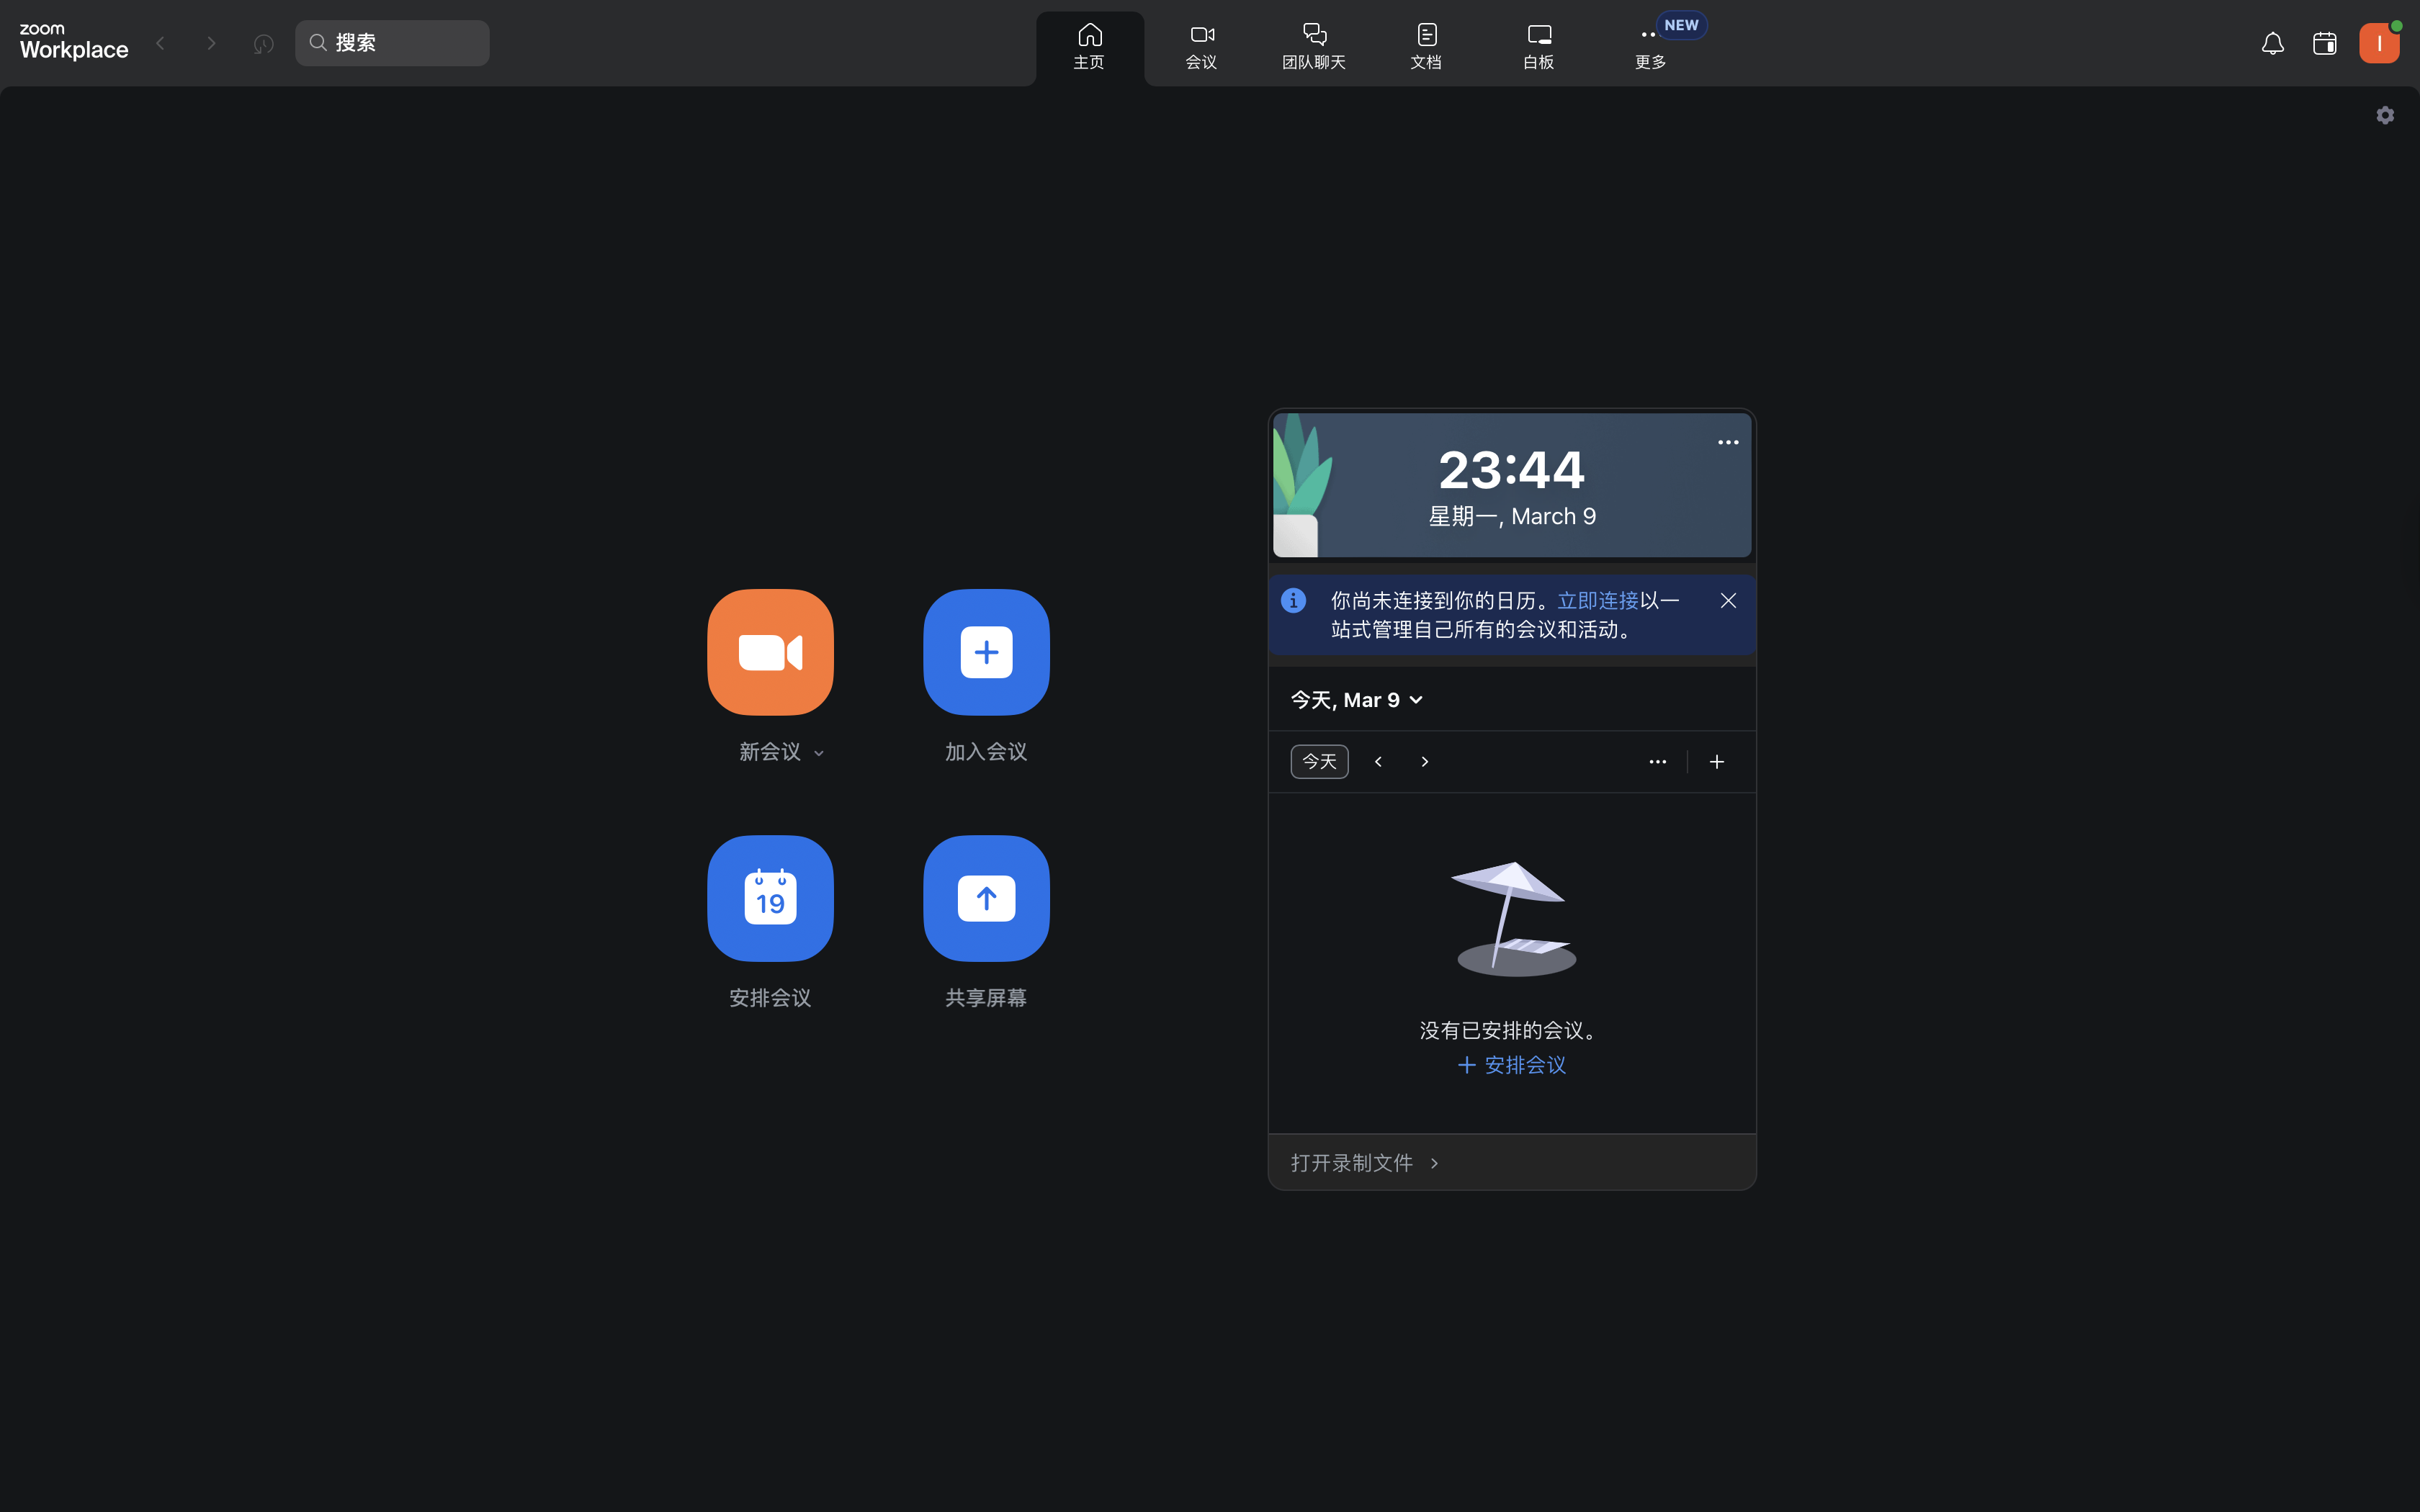2420x1512 pixels.
Task: Open the notifications bell
Action: pos(2272,43)
